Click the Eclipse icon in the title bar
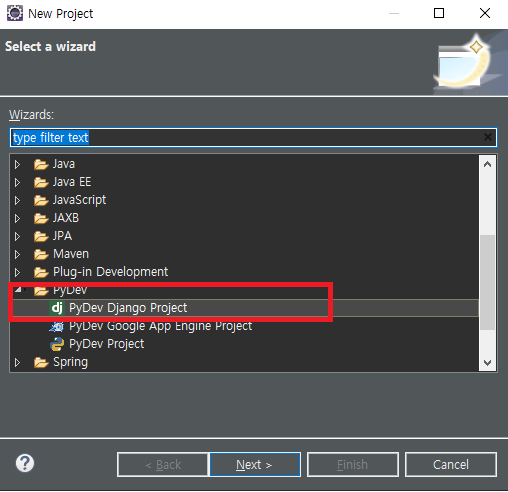 point(15,13)
